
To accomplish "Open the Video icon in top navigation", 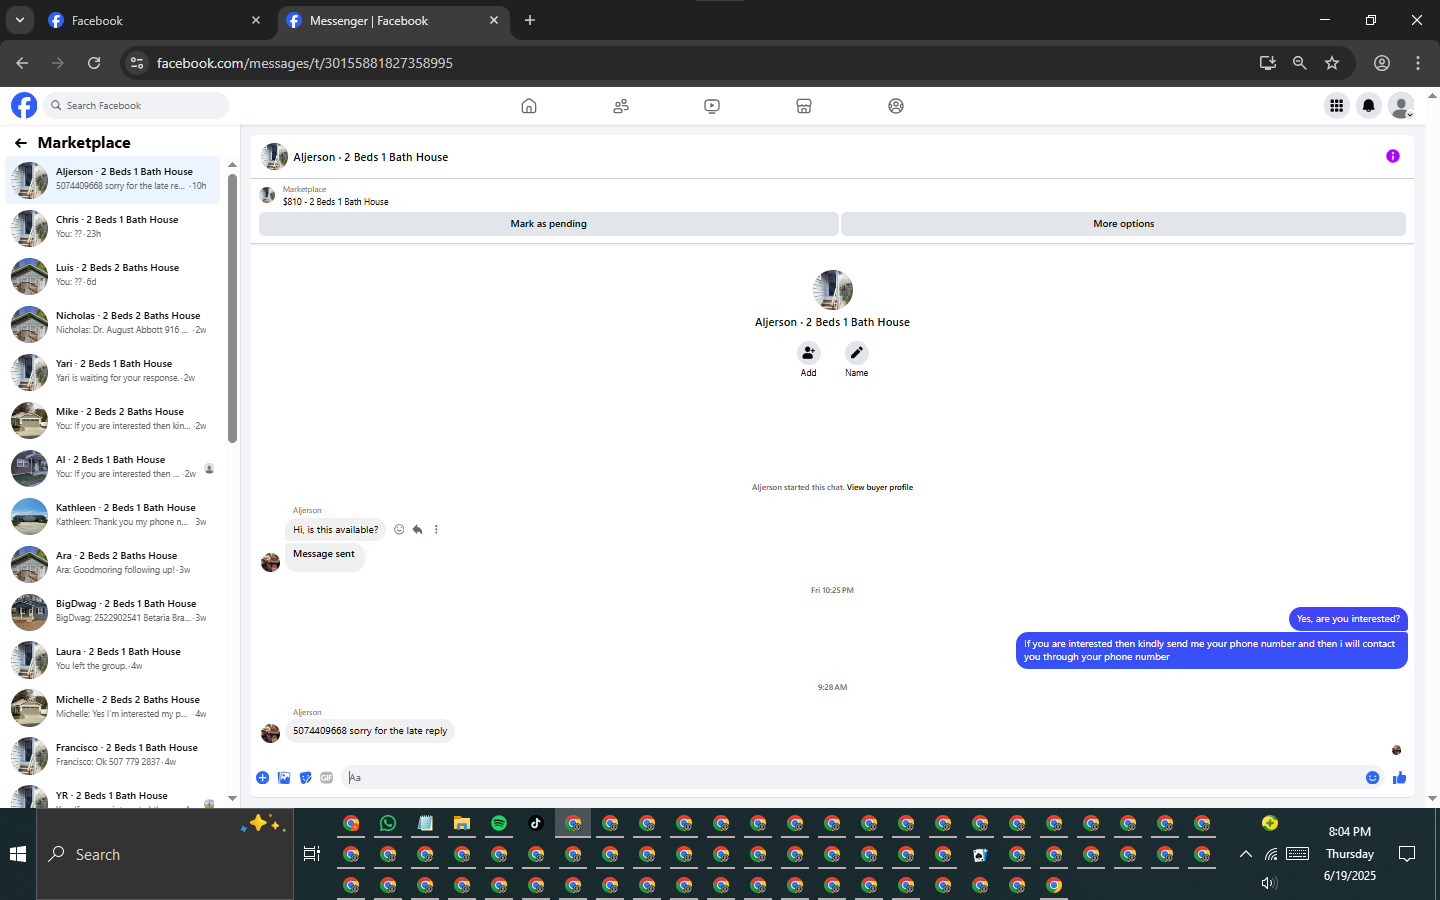I will point(712,106).
